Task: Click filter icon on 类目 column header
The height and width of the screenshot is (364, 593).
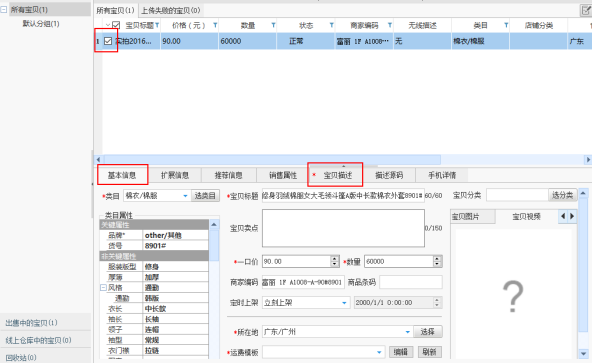Action: [x=506, y=25]
